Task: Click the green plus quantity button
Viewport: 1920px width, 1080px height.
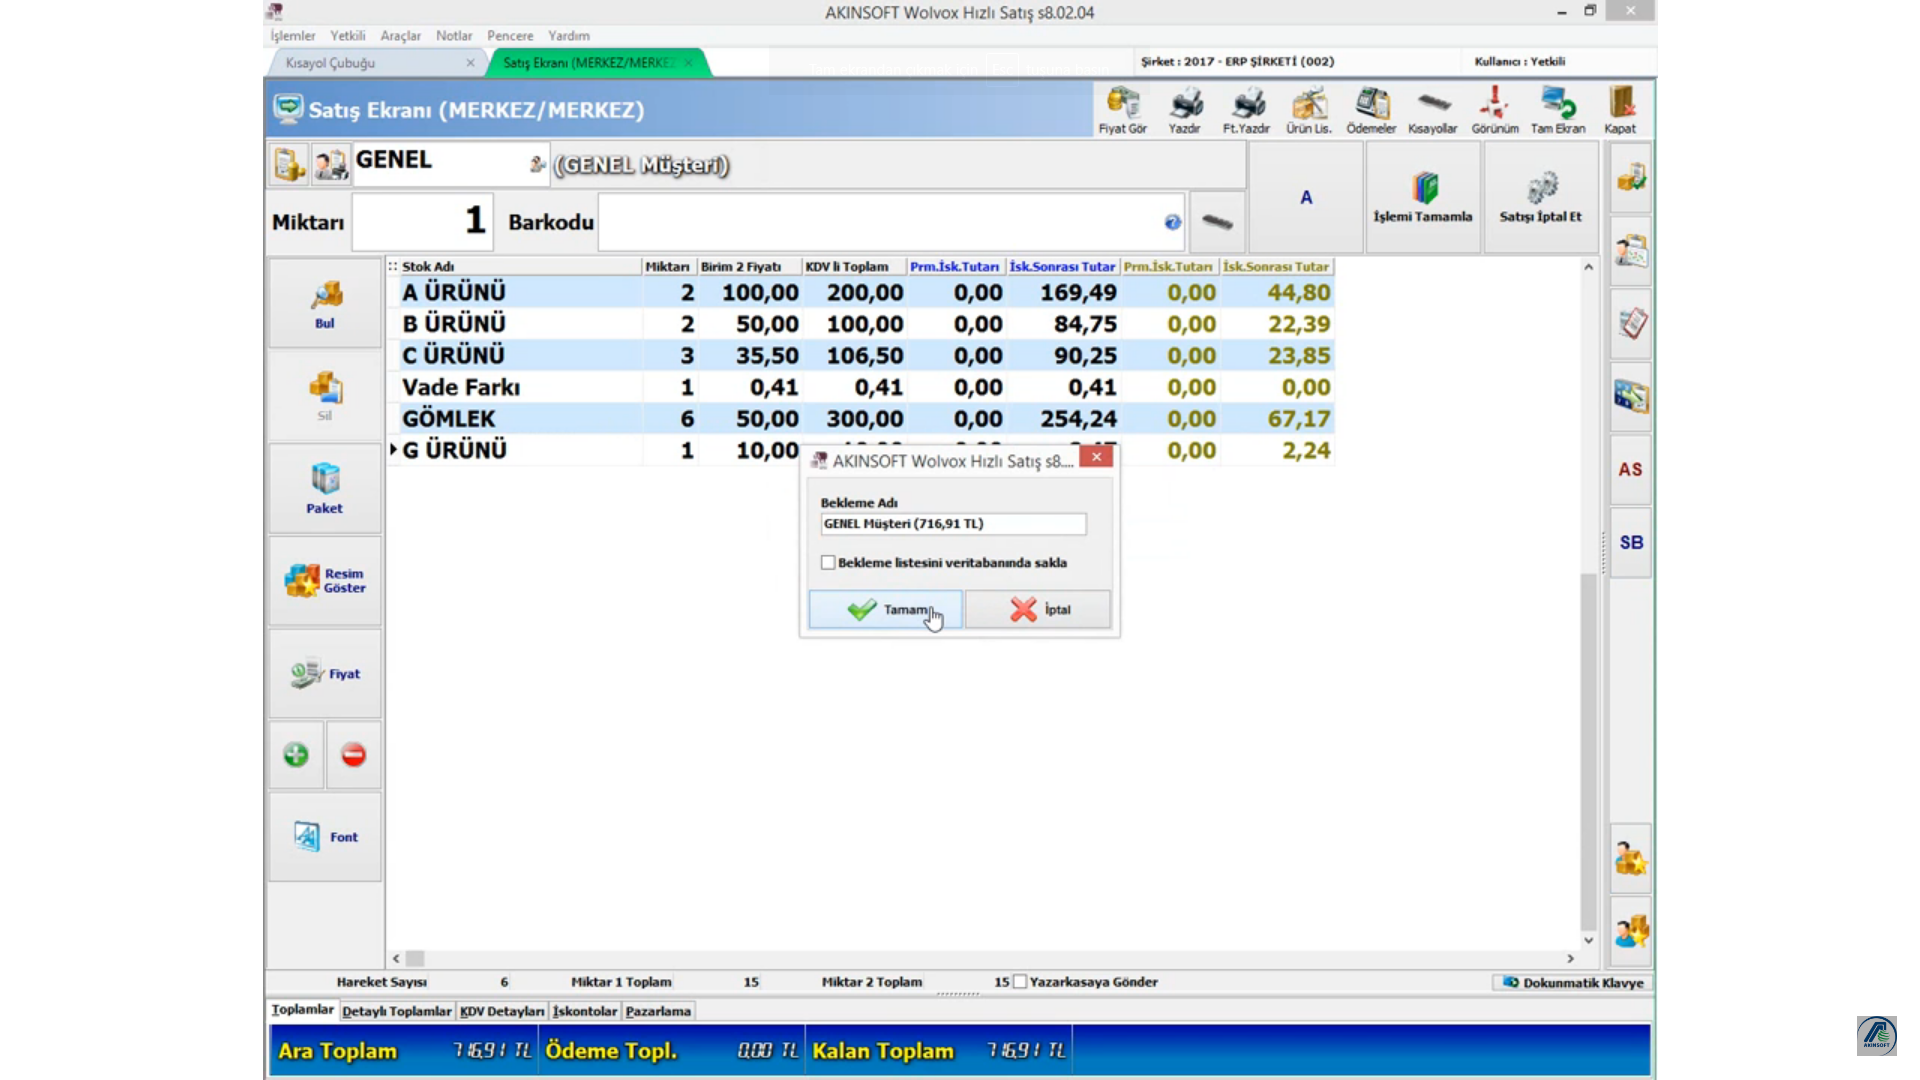Action: [x=296, y=755]
